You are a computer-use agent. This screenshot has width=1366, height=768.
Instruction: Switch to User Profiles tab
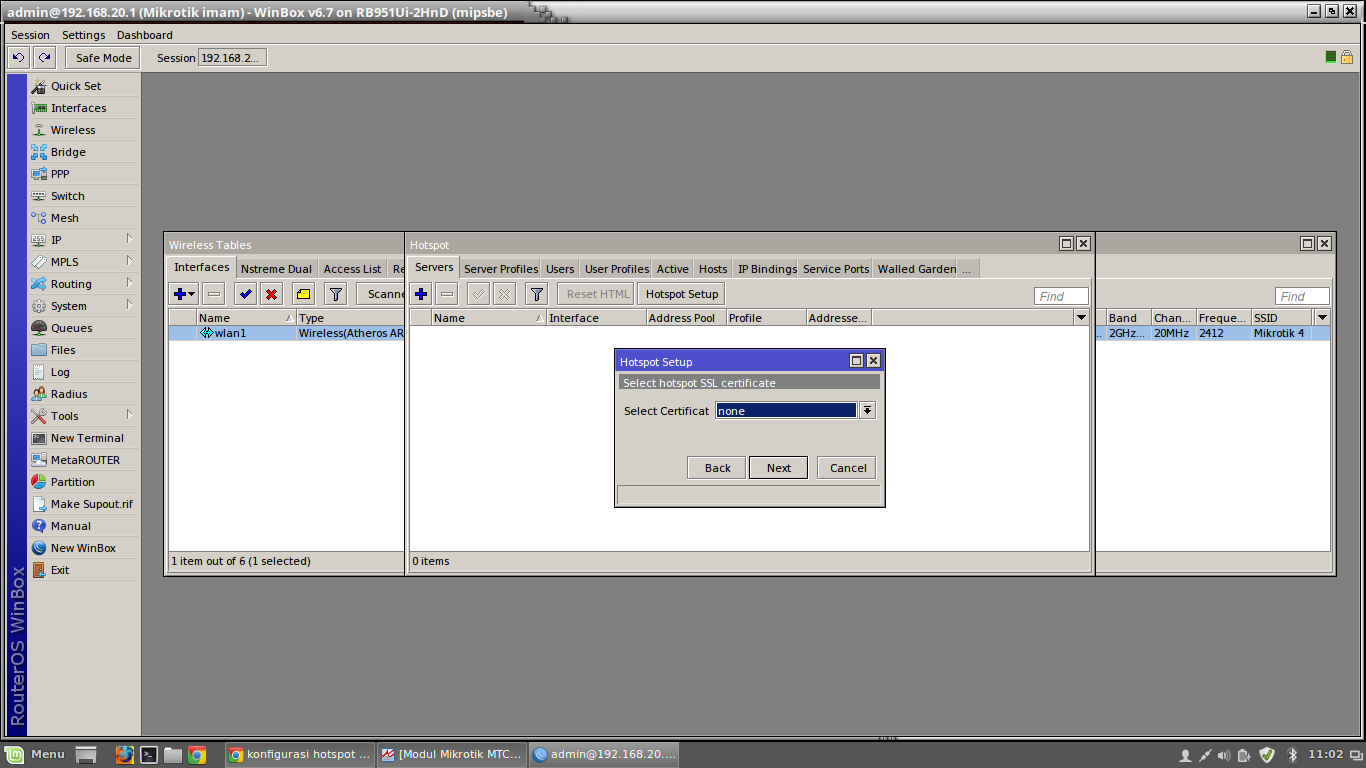pyautogui.click(x=617, y=269)
